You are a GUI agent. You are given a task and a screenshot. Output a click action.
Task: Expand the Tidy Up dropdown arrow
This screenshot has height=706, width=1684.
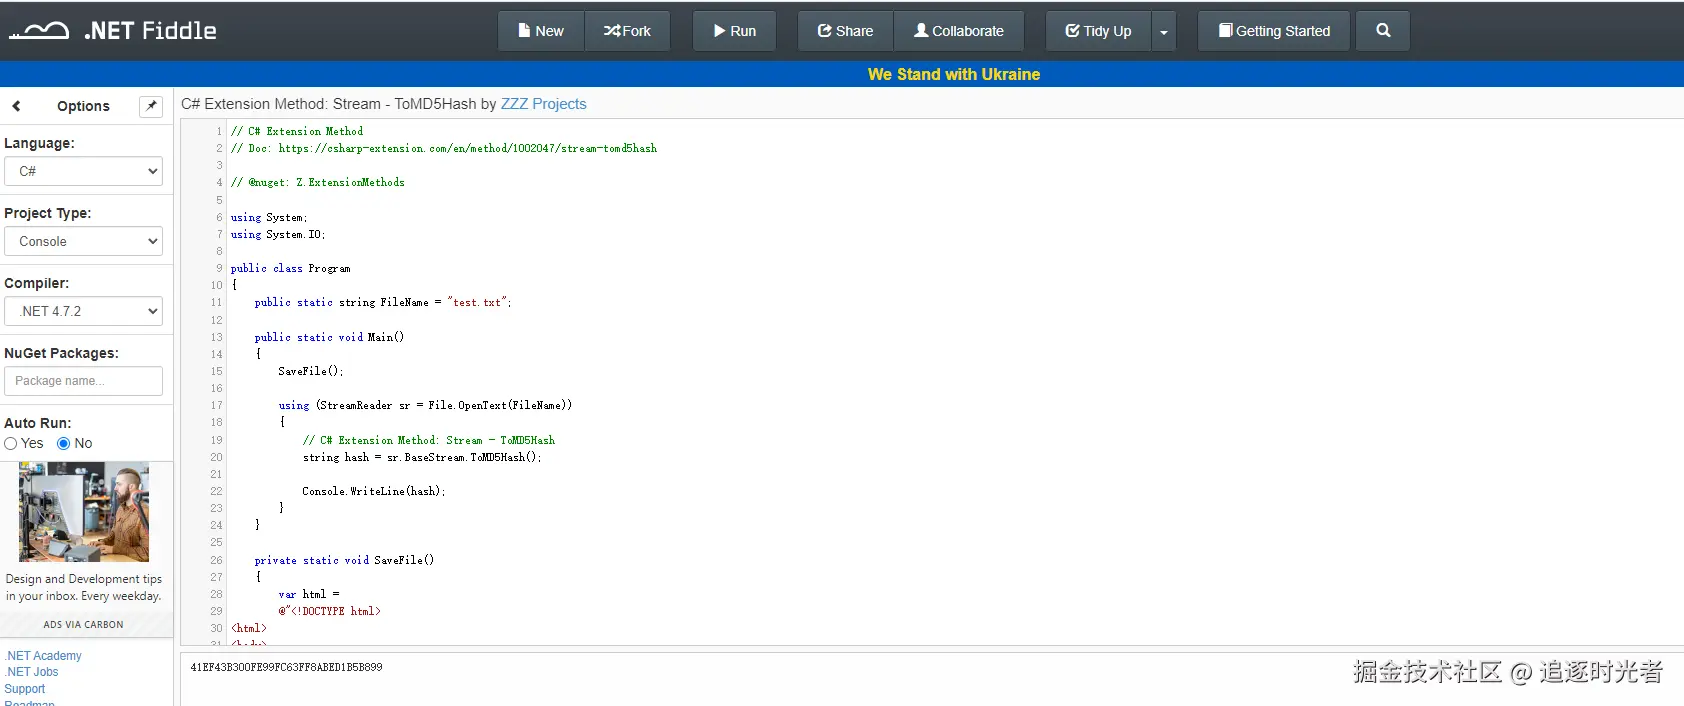click(1164, 31)
